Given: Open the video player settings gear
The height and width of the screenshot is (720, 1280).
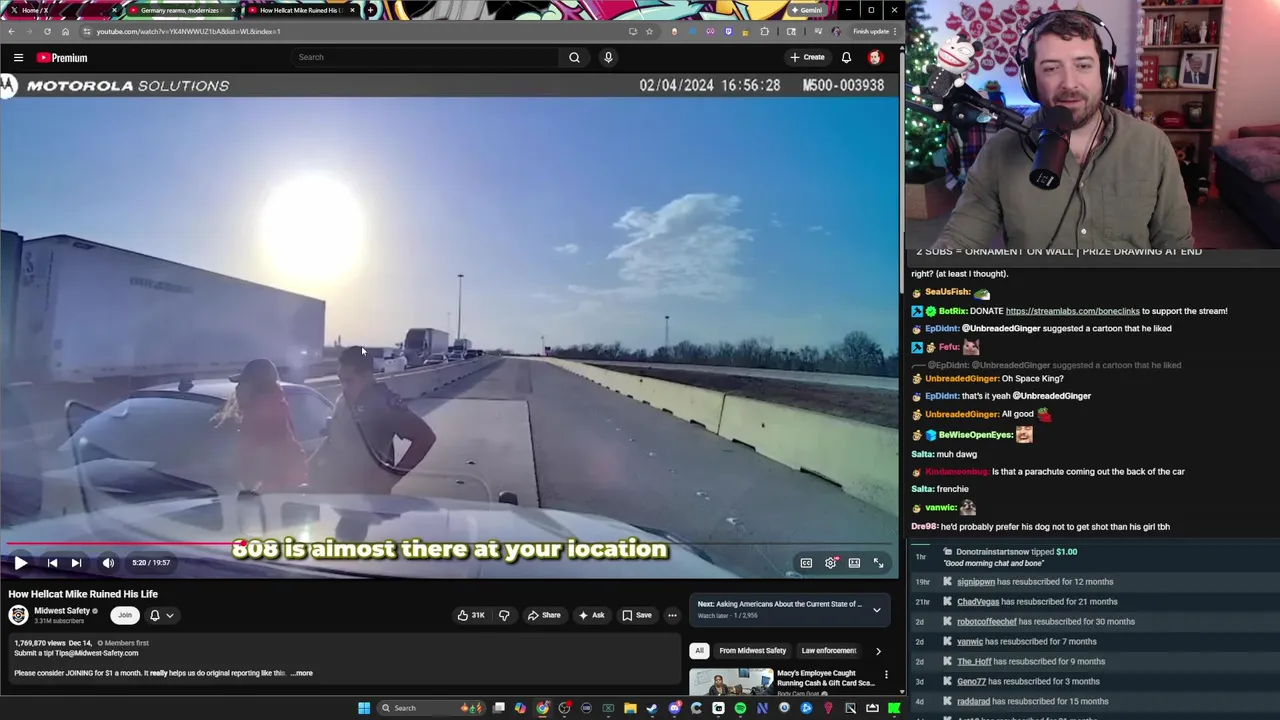Looking at the screenshot, I should click(x=830, y=563).
